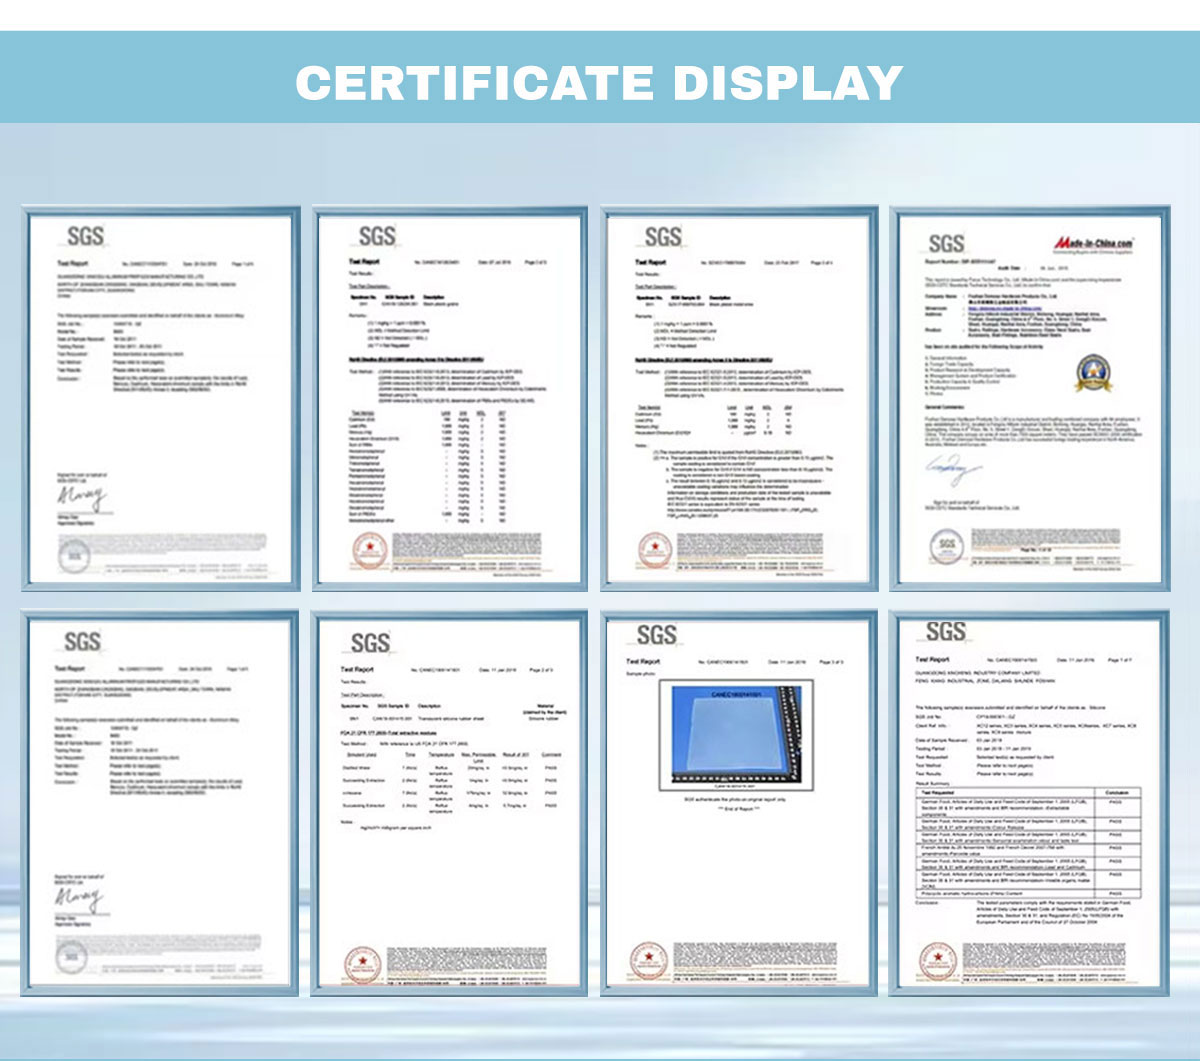Click the red seal on the long results table report
This screenshot has width=1200, height=1061.
pos(369,550)
